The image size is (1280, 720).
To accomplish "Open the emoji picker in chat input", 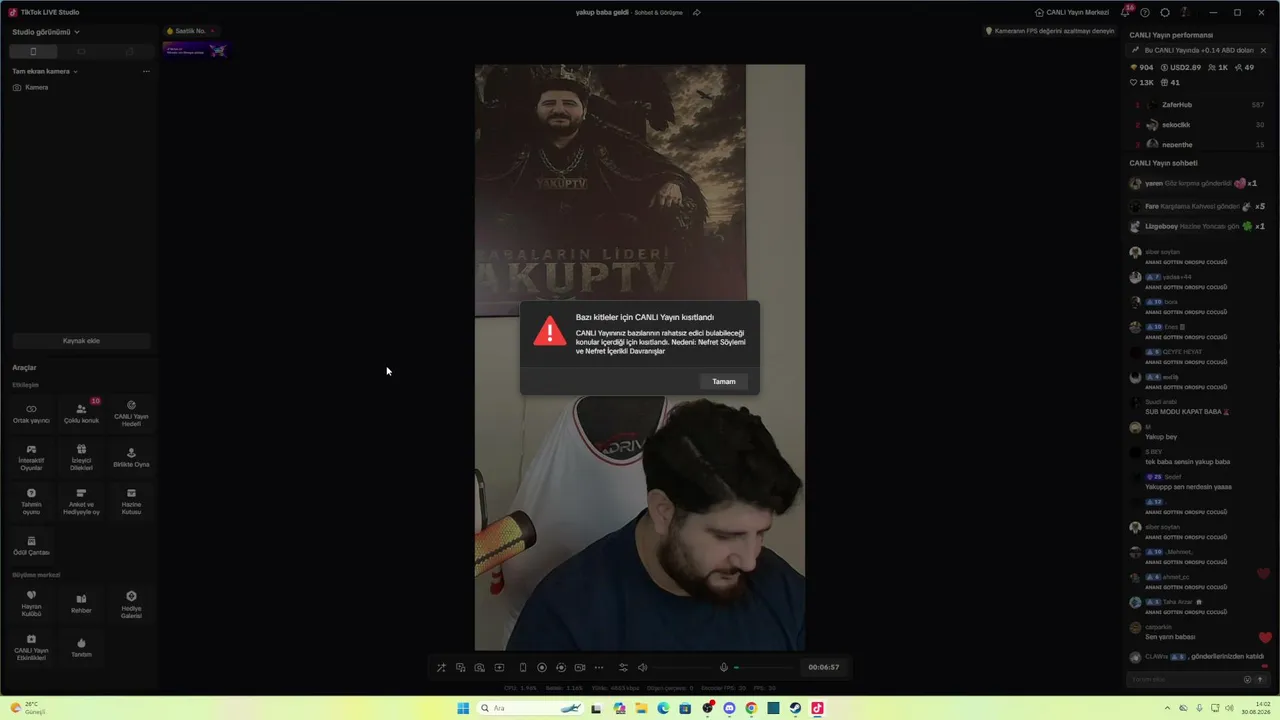I will pos(1247,679).
